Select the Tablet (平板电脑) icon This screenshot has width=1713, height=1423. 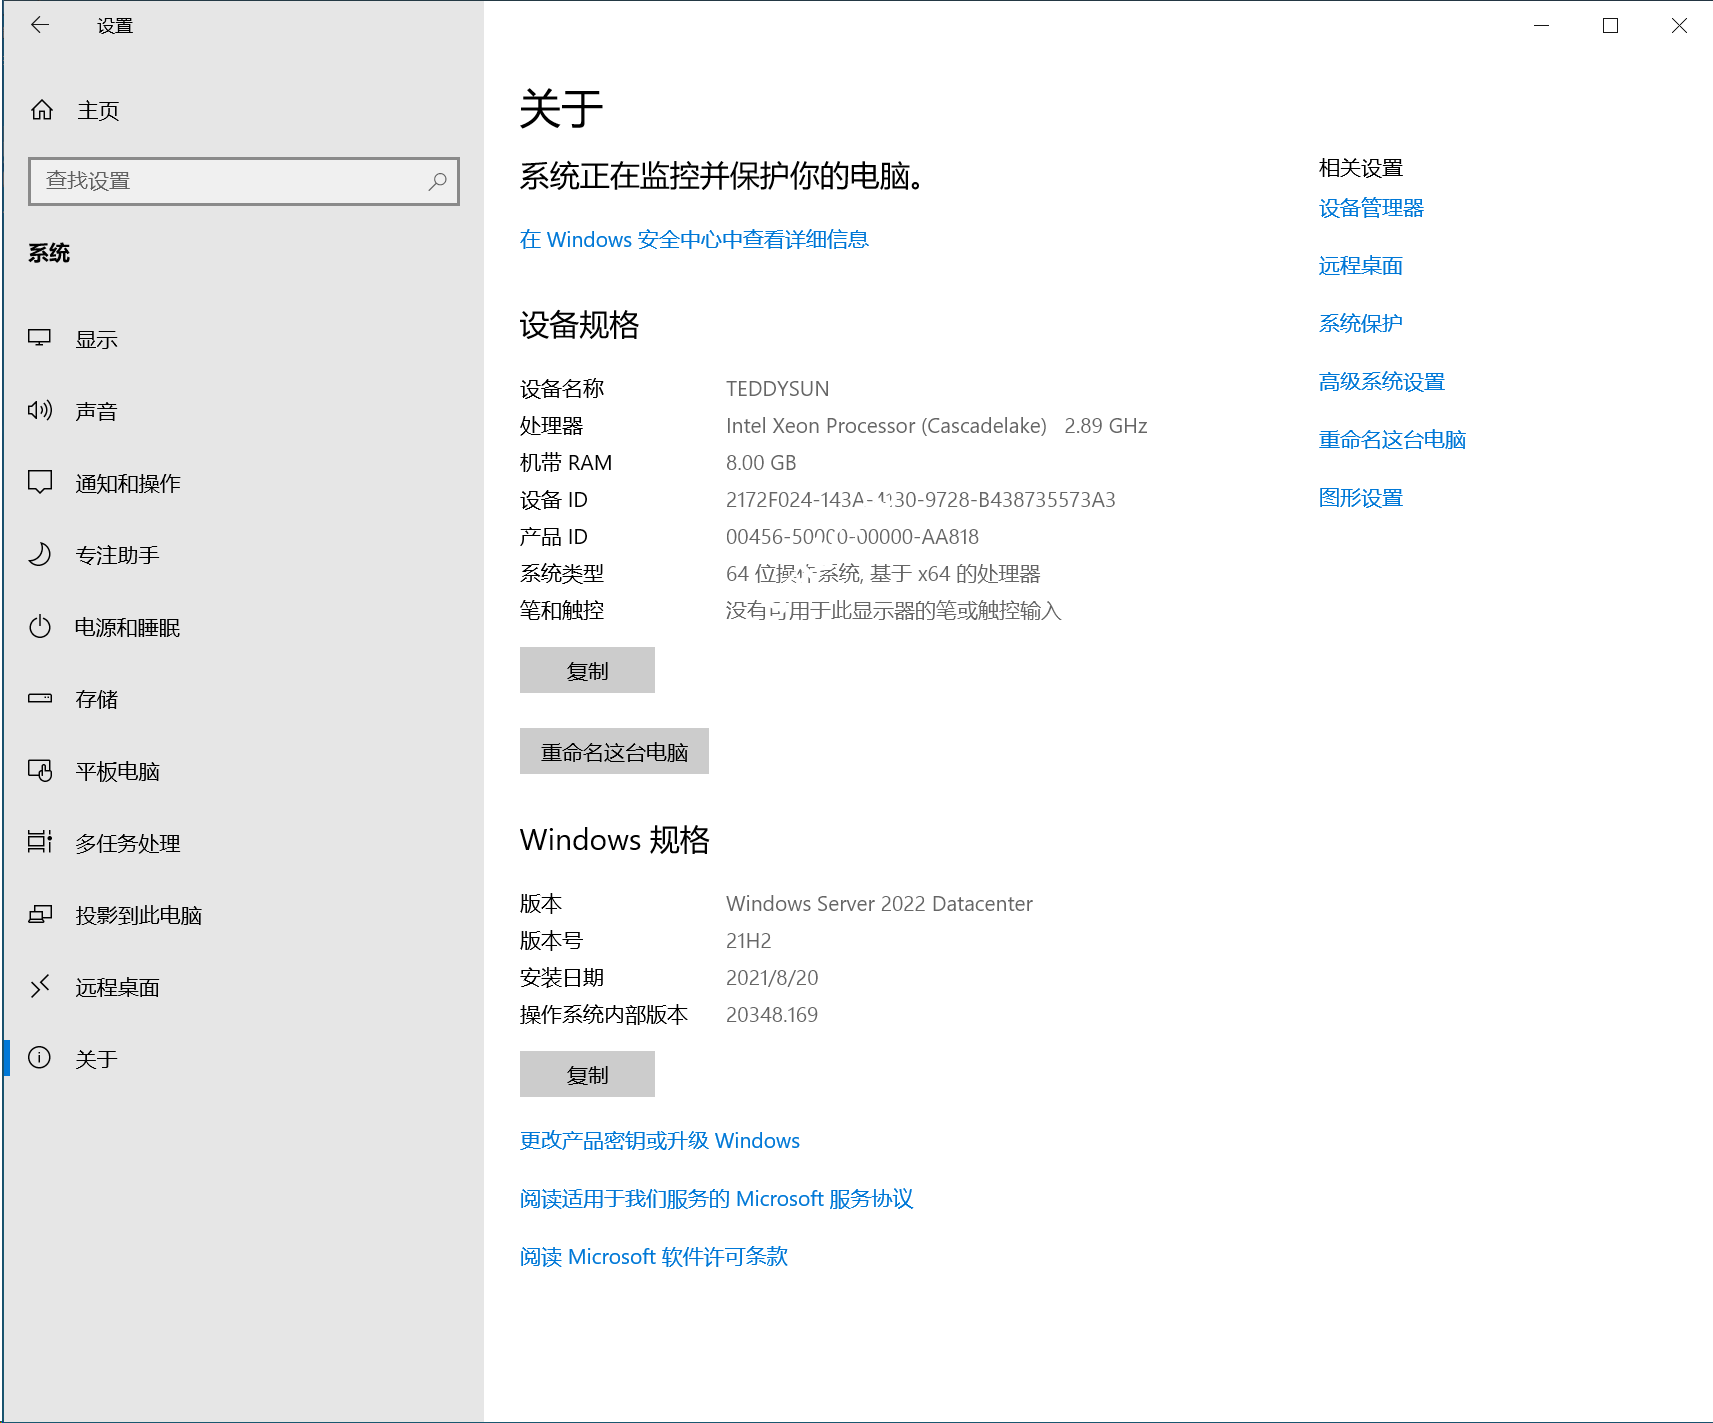40,771
